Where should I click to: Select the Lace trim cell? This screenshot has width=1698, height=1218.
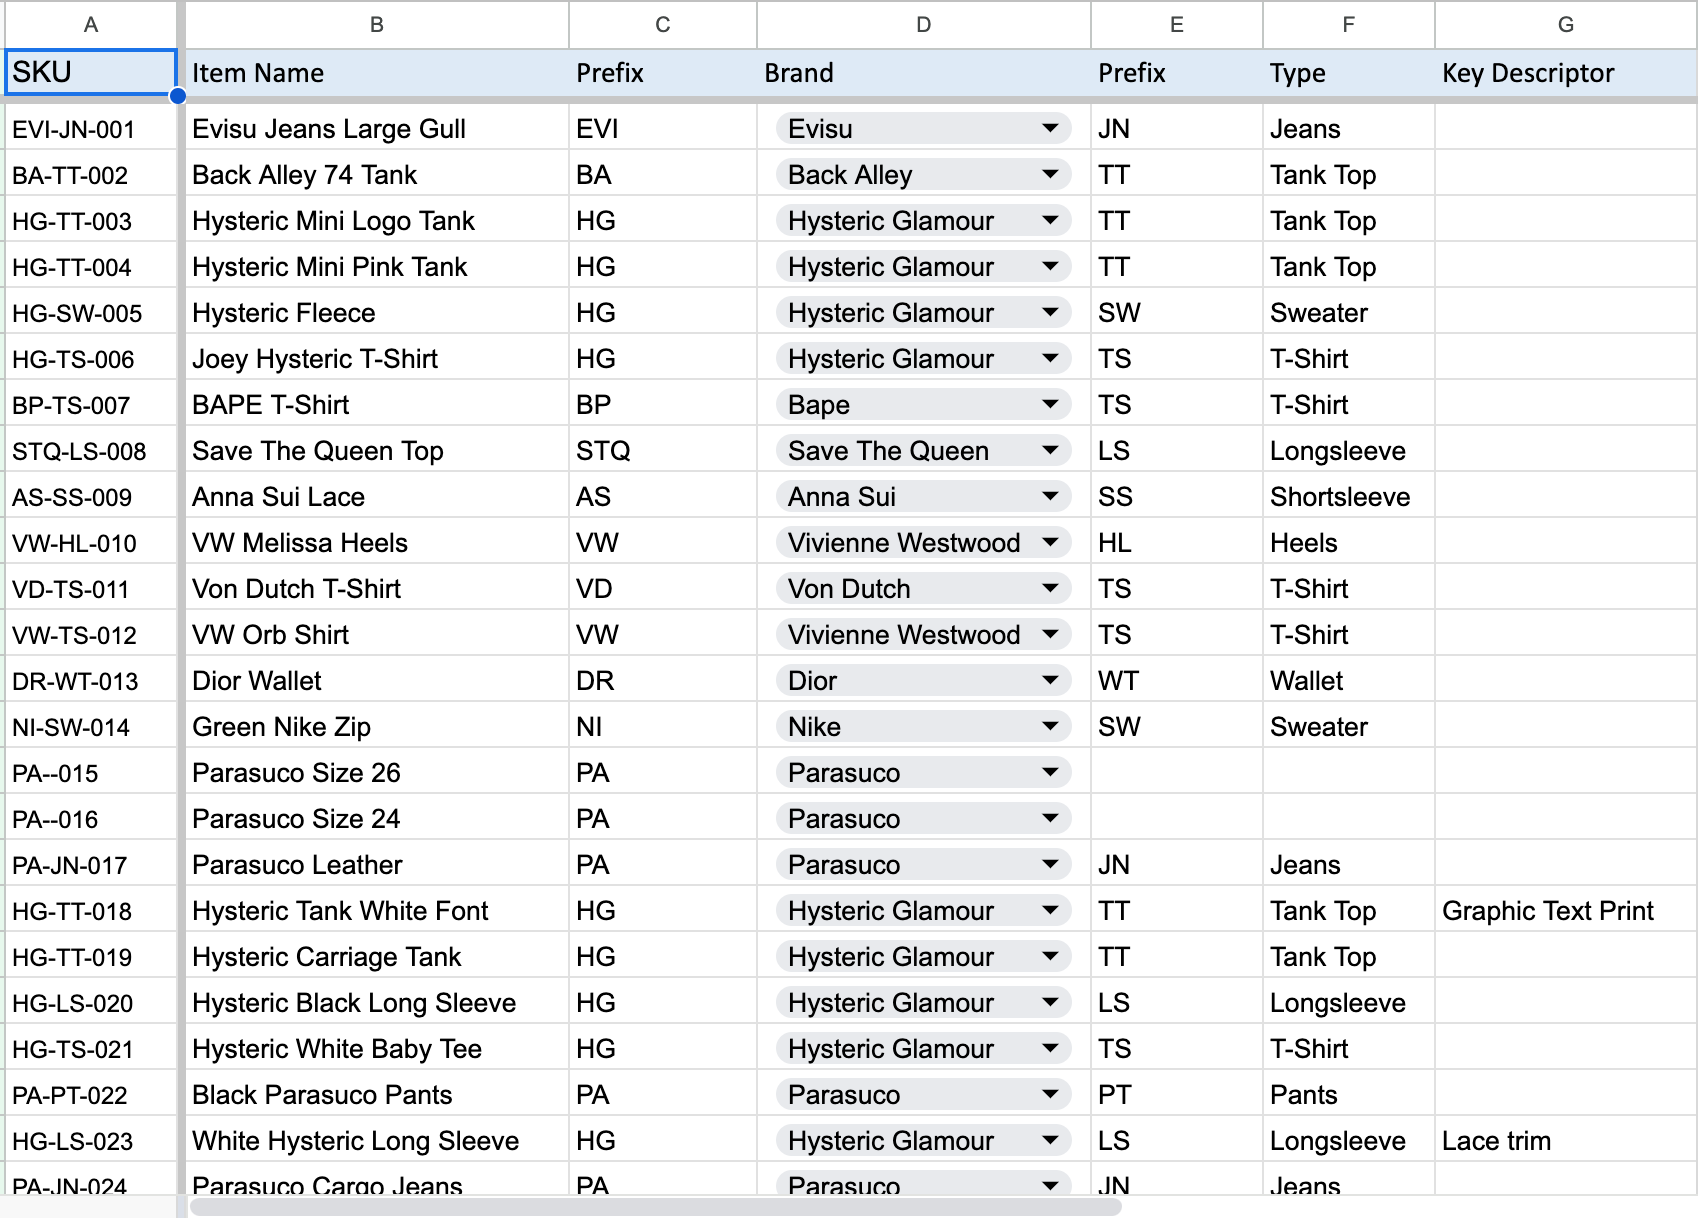pos(1565,1141)
